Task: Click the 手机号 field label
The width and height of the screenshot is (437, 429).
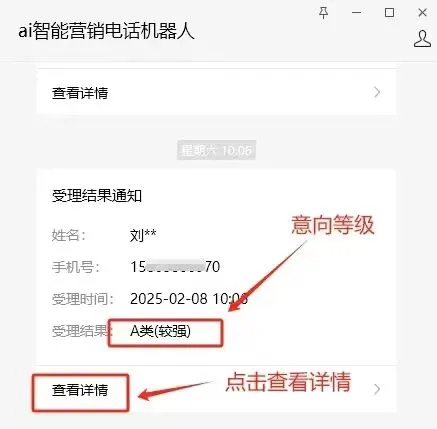Action: pos(76,267)
